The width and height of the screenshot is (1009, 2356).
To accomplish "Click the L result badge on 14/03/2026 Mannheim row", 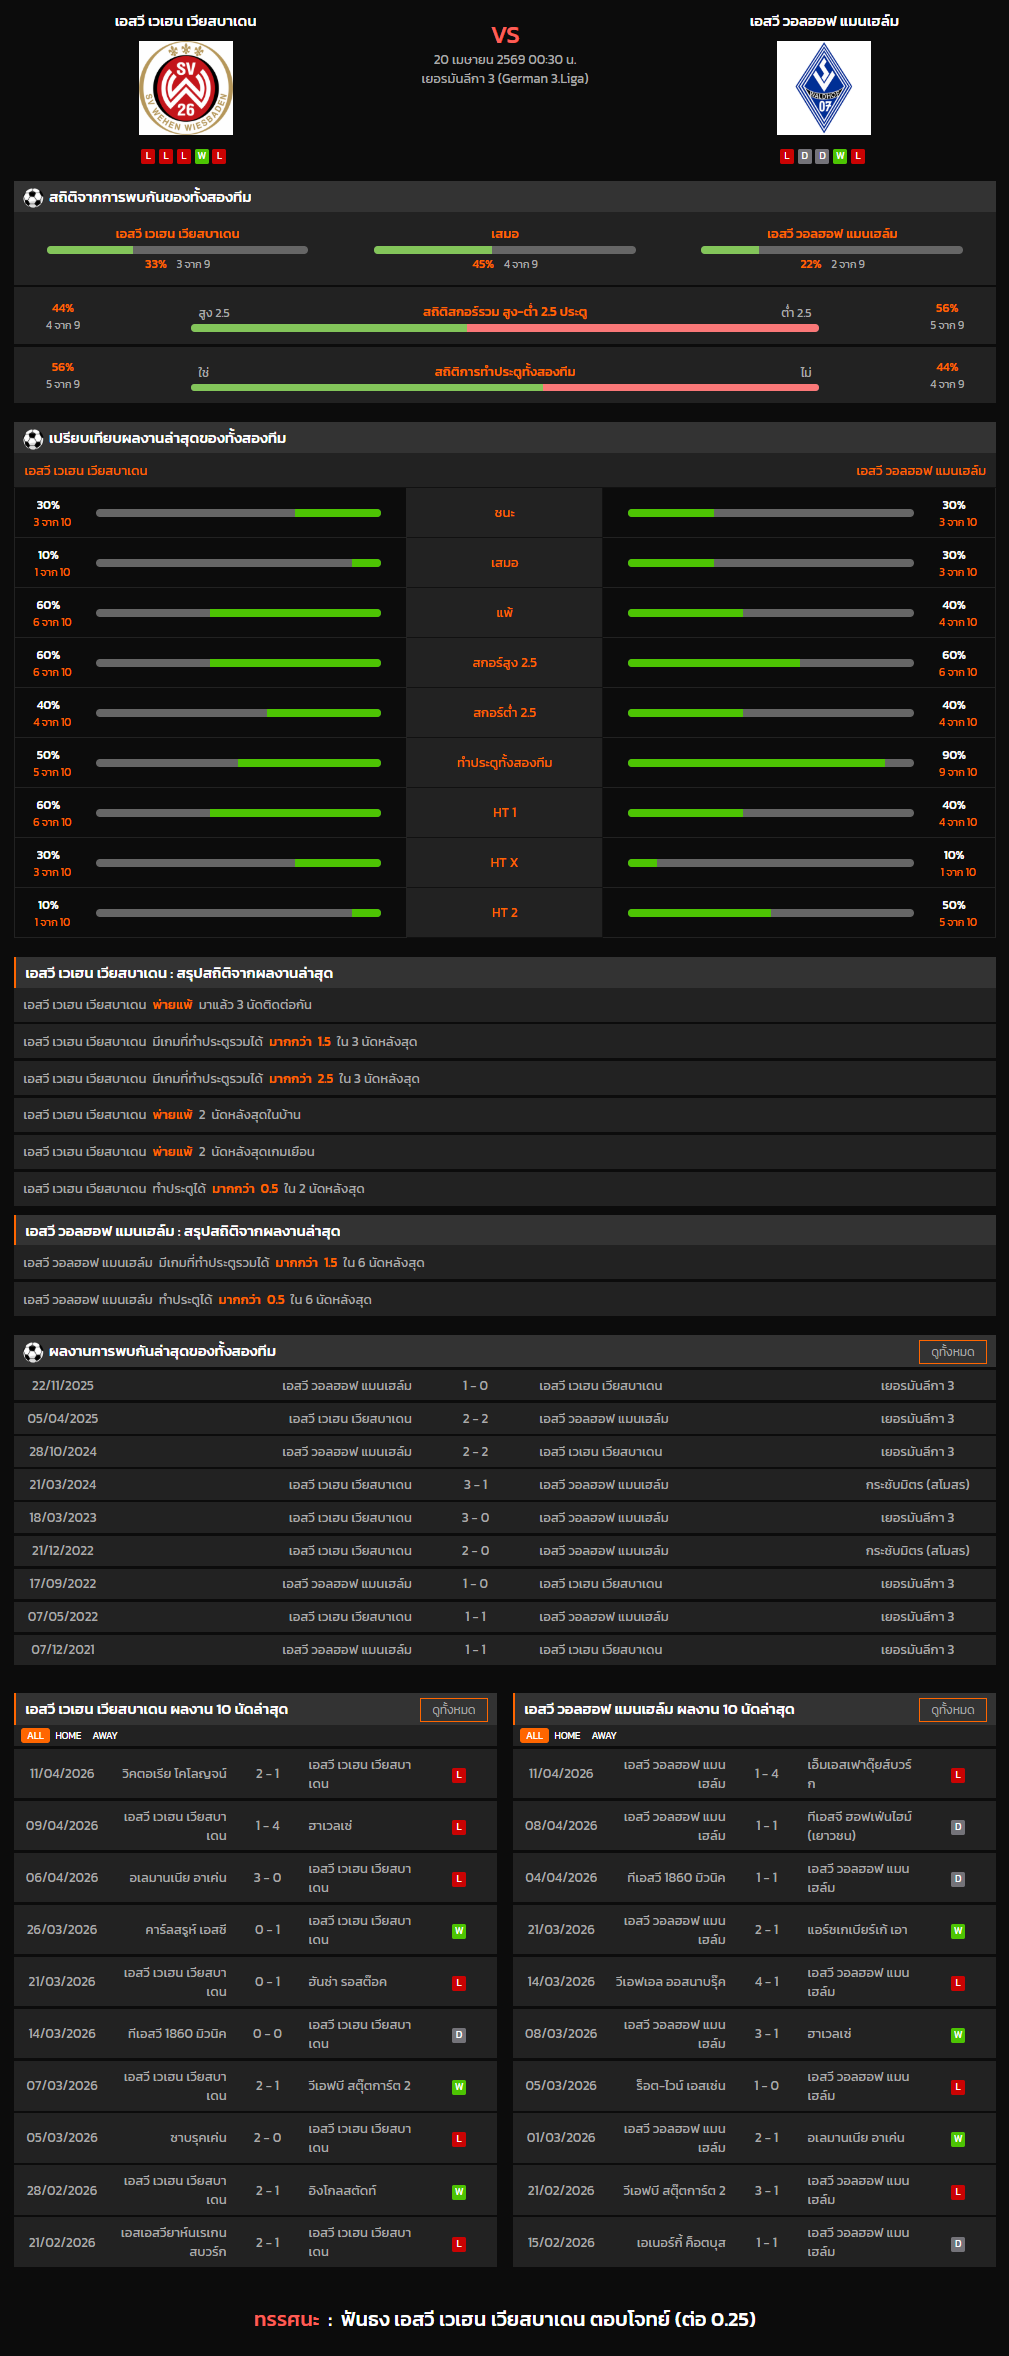I will coord(957,1983).
